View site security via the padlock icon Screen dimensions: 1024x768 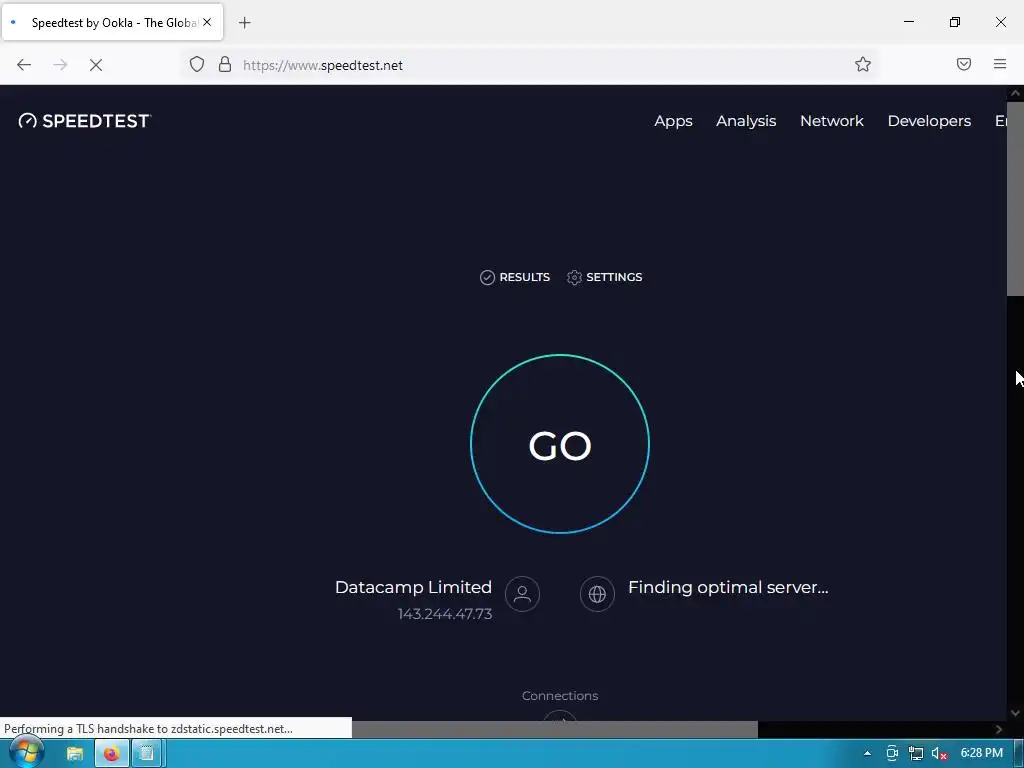[225, 64]
